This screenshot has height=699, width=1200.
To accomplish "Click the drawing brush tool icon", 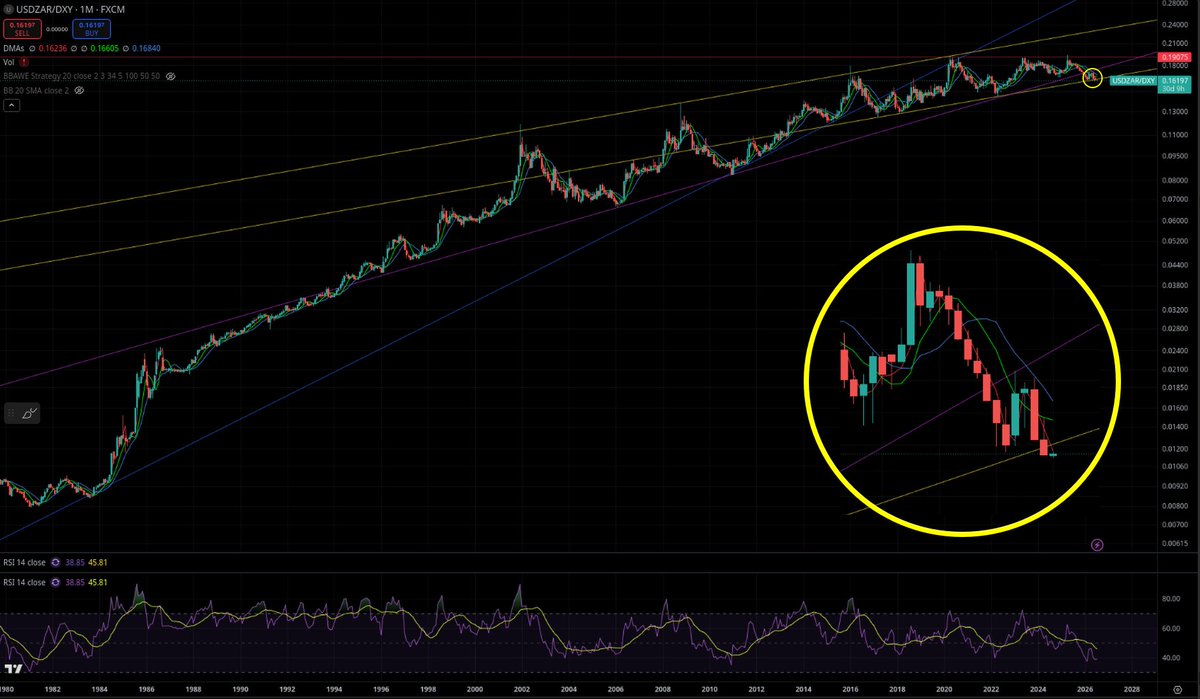I will (x=29, y=411).
